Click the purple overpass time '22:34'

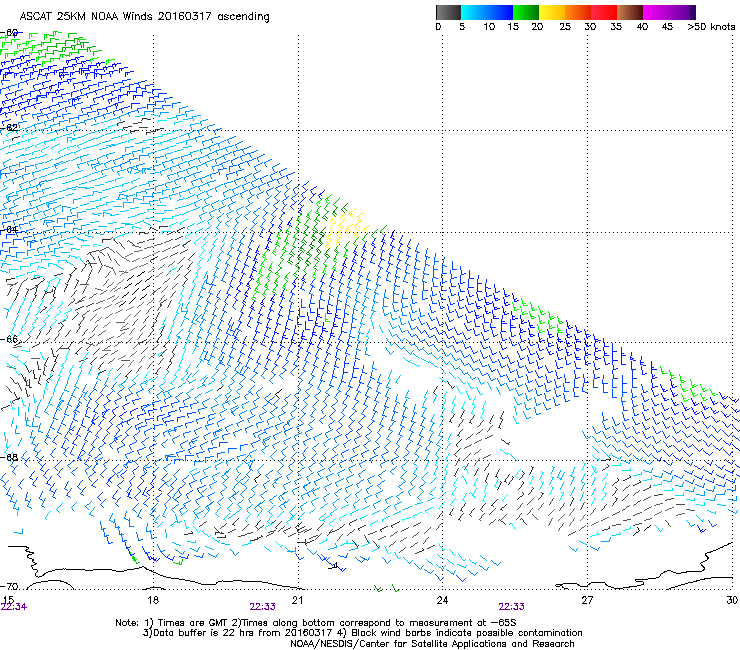[14, 607]
